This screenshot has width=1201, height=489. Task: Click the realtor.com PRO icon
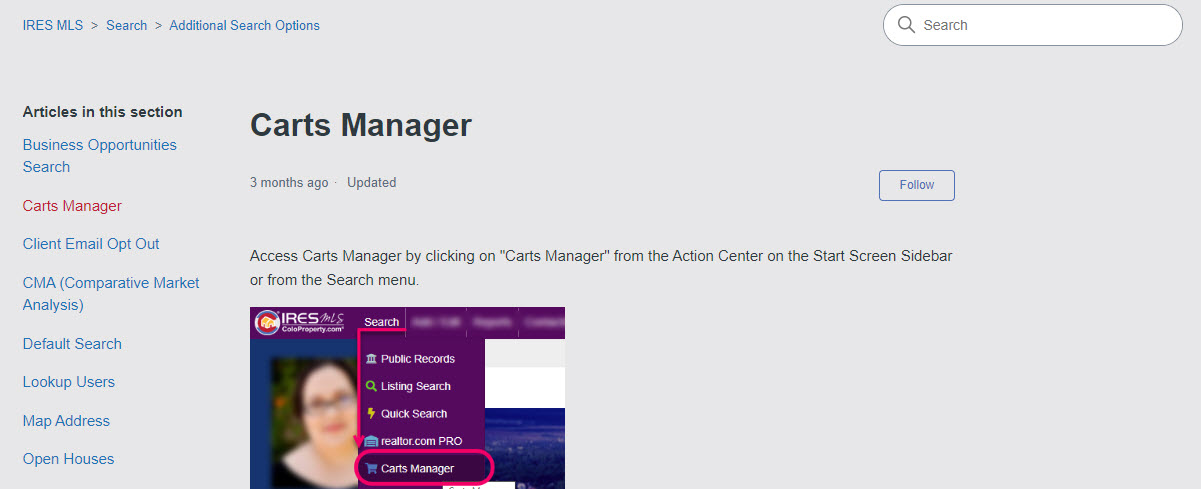point(371,441)
